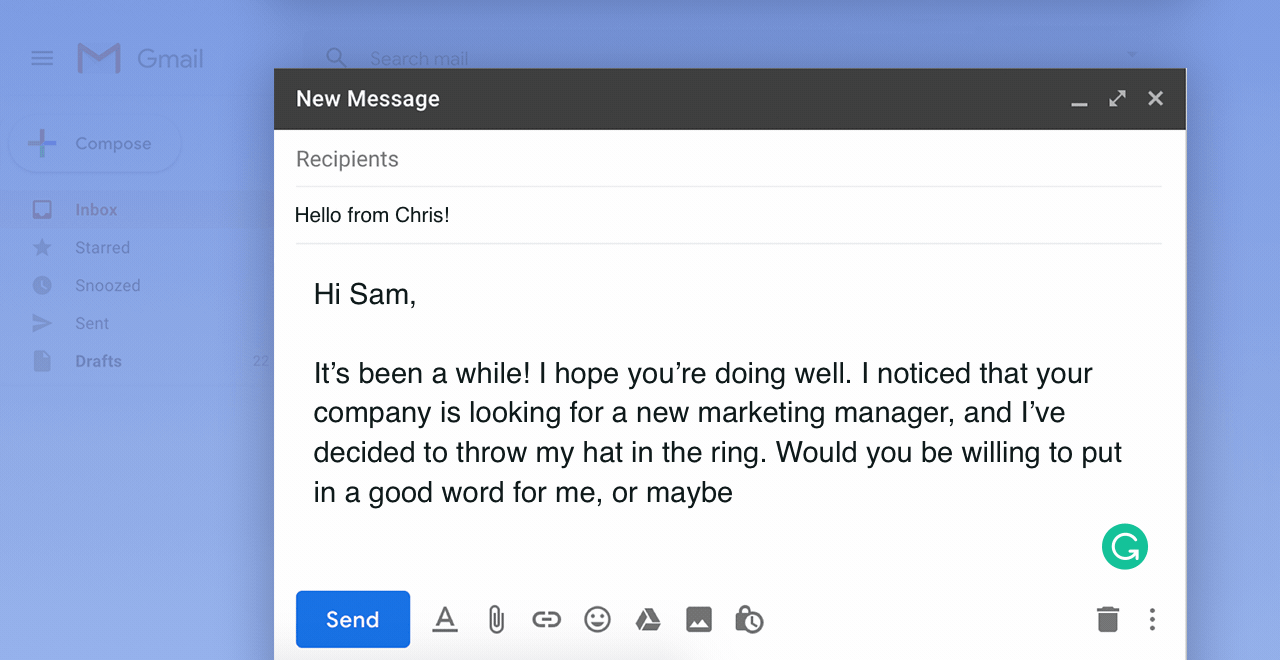Viewport: 1280px width, 660px height.
Task: Open more options three-dot menu
Action: tap(1152, 620)
